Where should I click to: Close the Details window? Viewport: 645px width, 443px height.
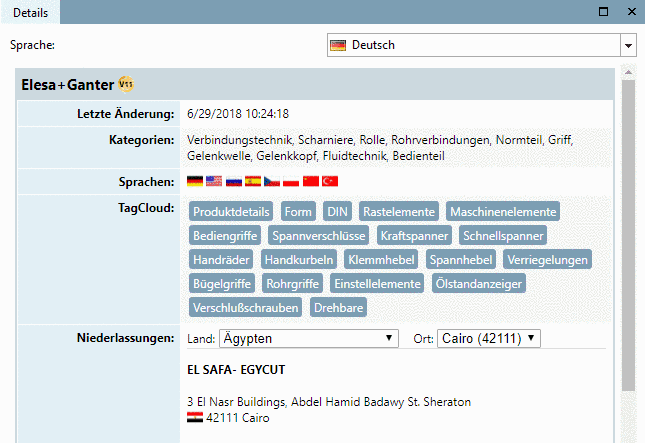pos(632,12)
